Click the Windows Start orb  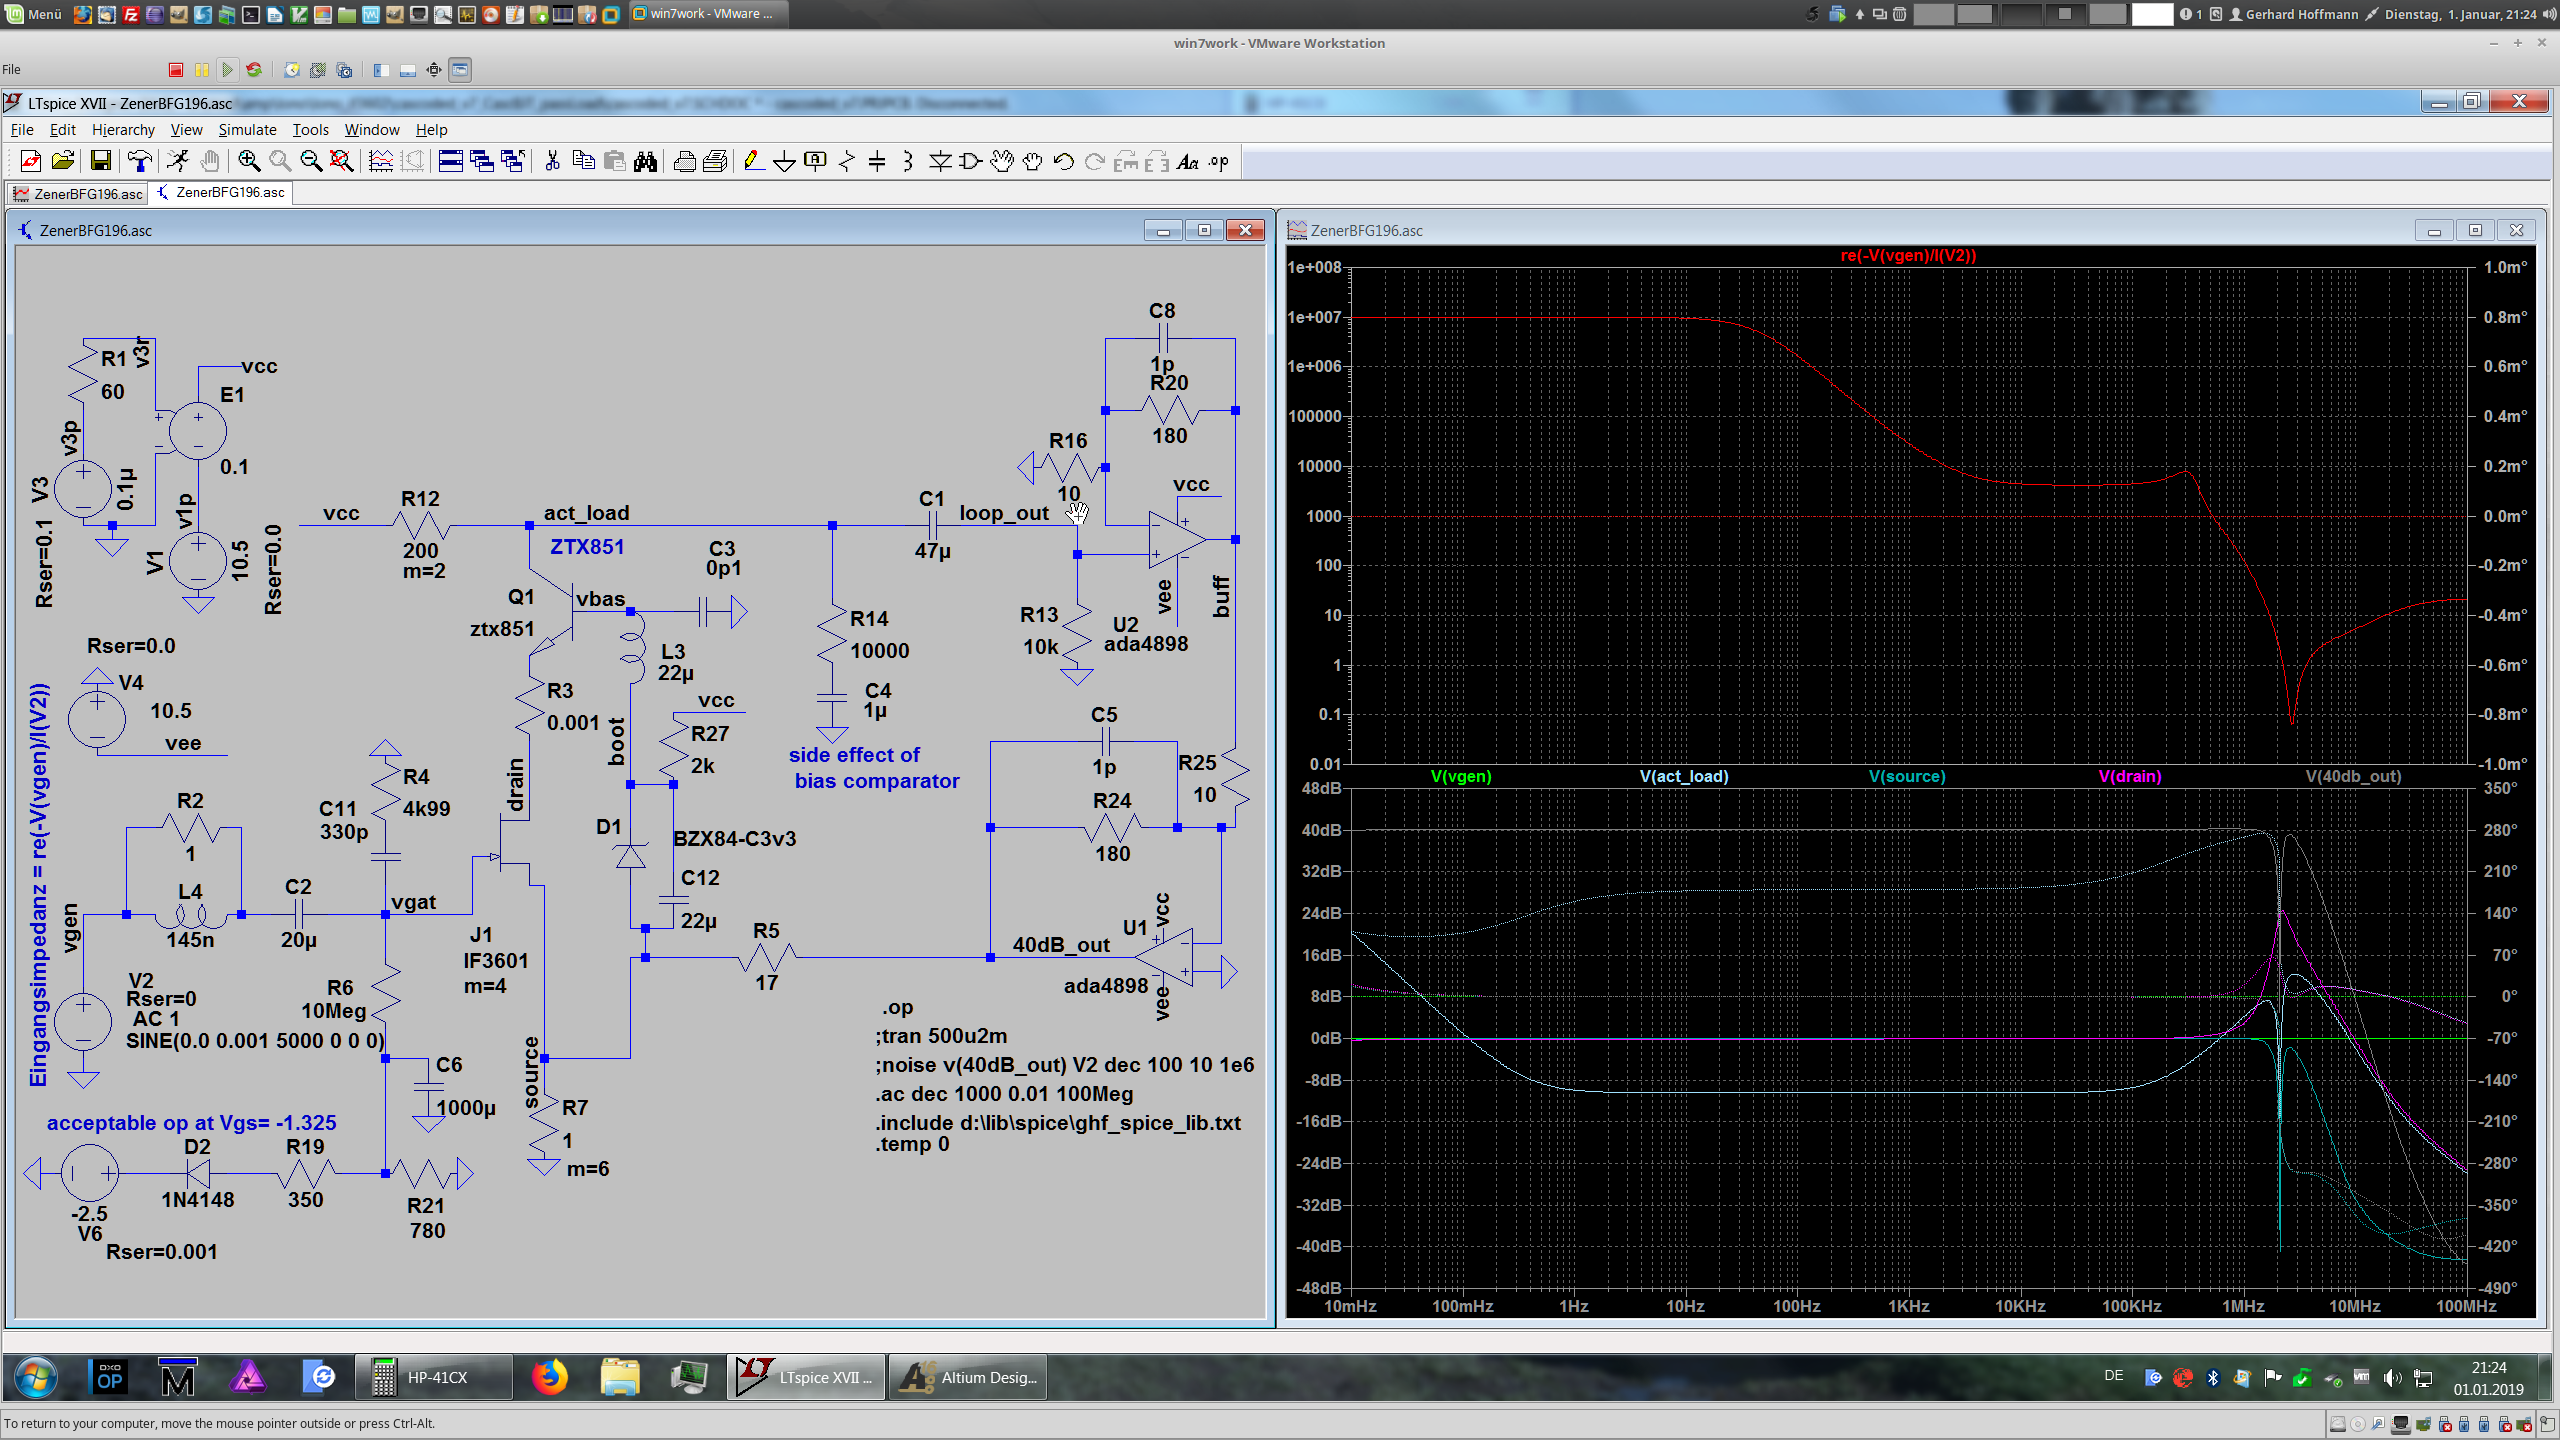(35, 1378)
